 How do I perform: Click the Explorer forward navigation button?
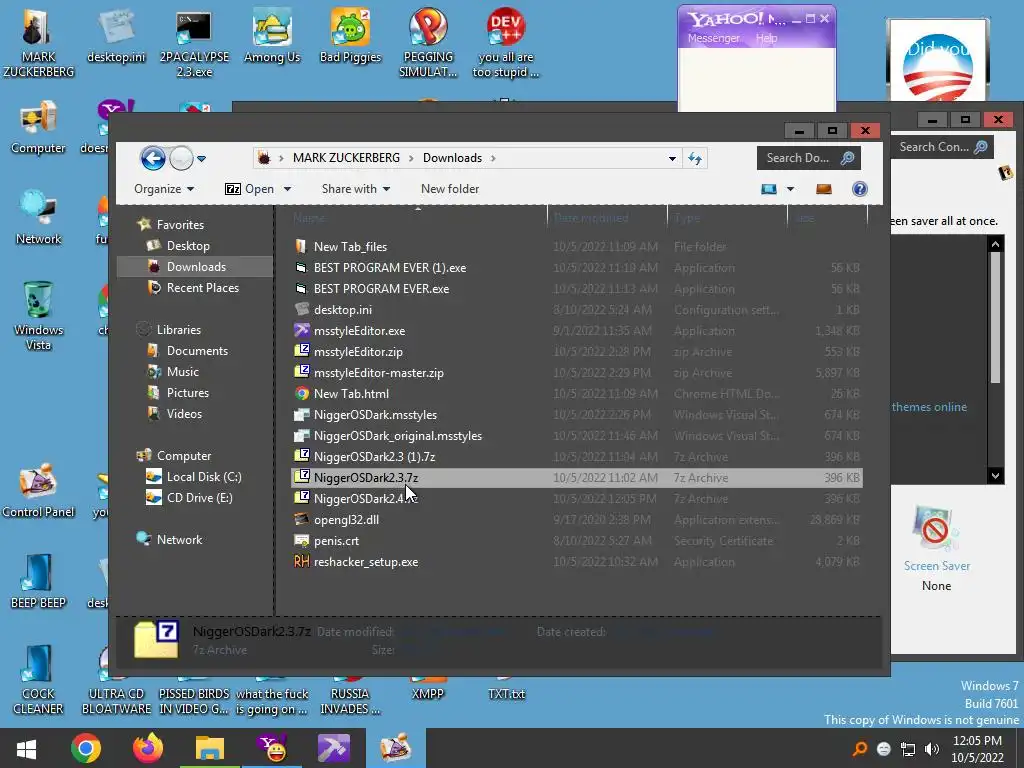click(182, 158)
